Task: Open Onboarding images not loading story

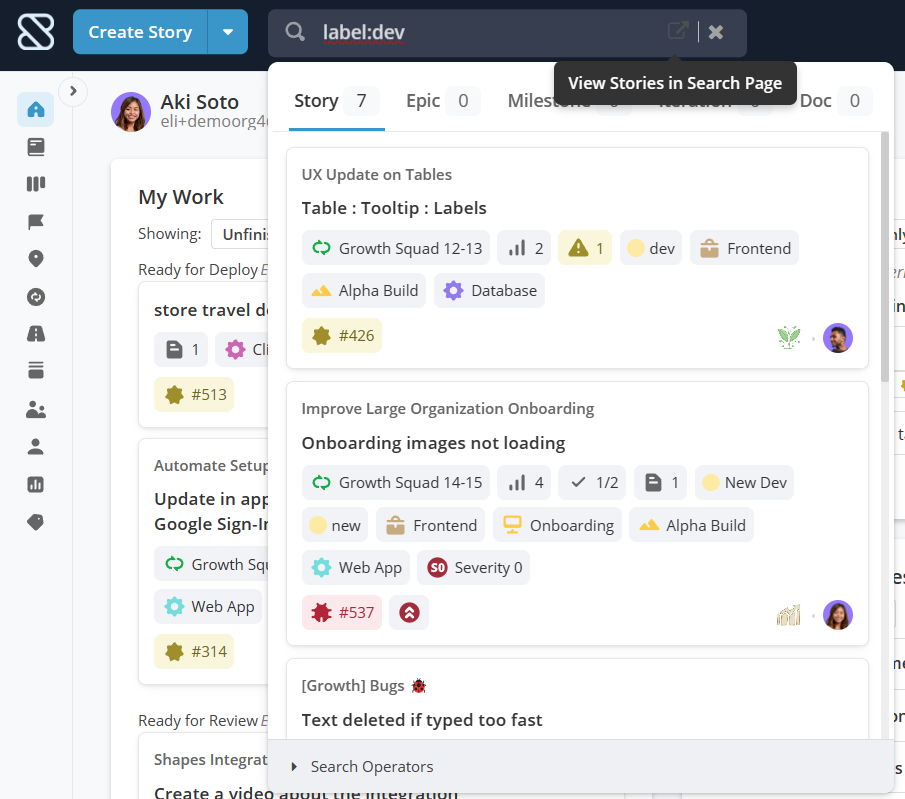Action: point(433,443)
